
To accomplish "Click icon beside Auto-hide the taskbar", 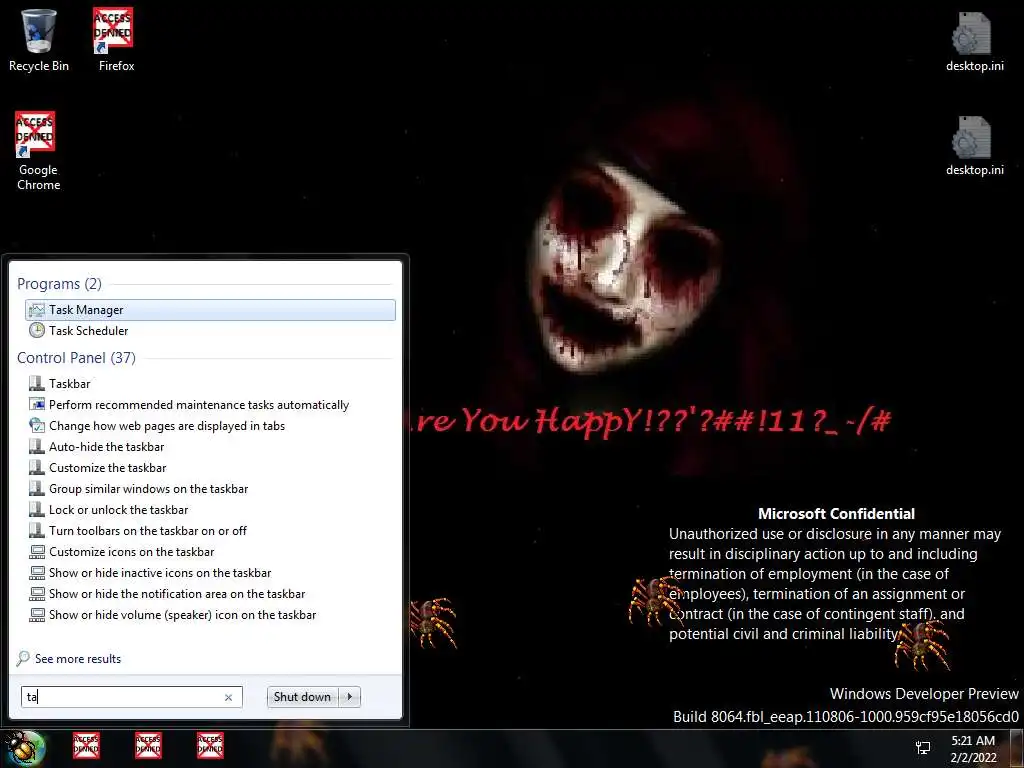I will tap(37, 447).
